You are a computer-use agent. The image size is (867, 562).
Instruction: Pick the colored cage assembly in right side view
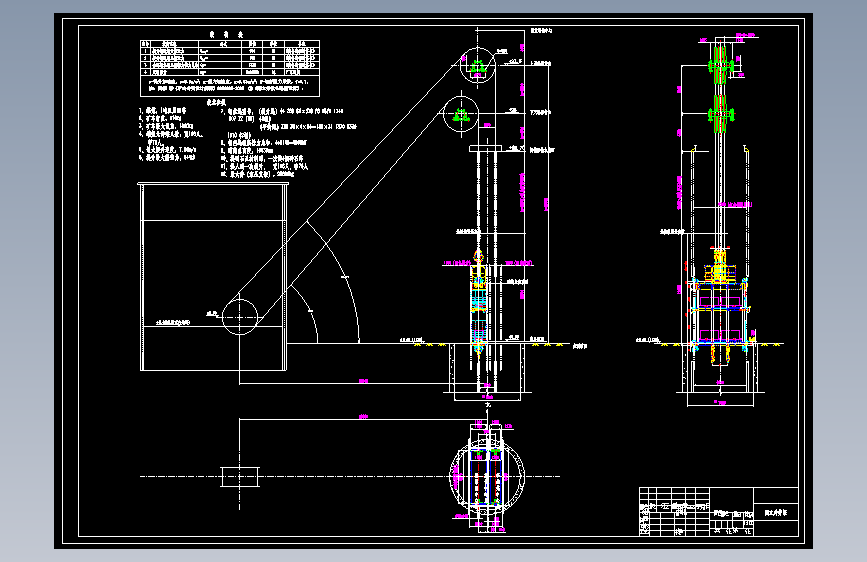coord(719,307)
